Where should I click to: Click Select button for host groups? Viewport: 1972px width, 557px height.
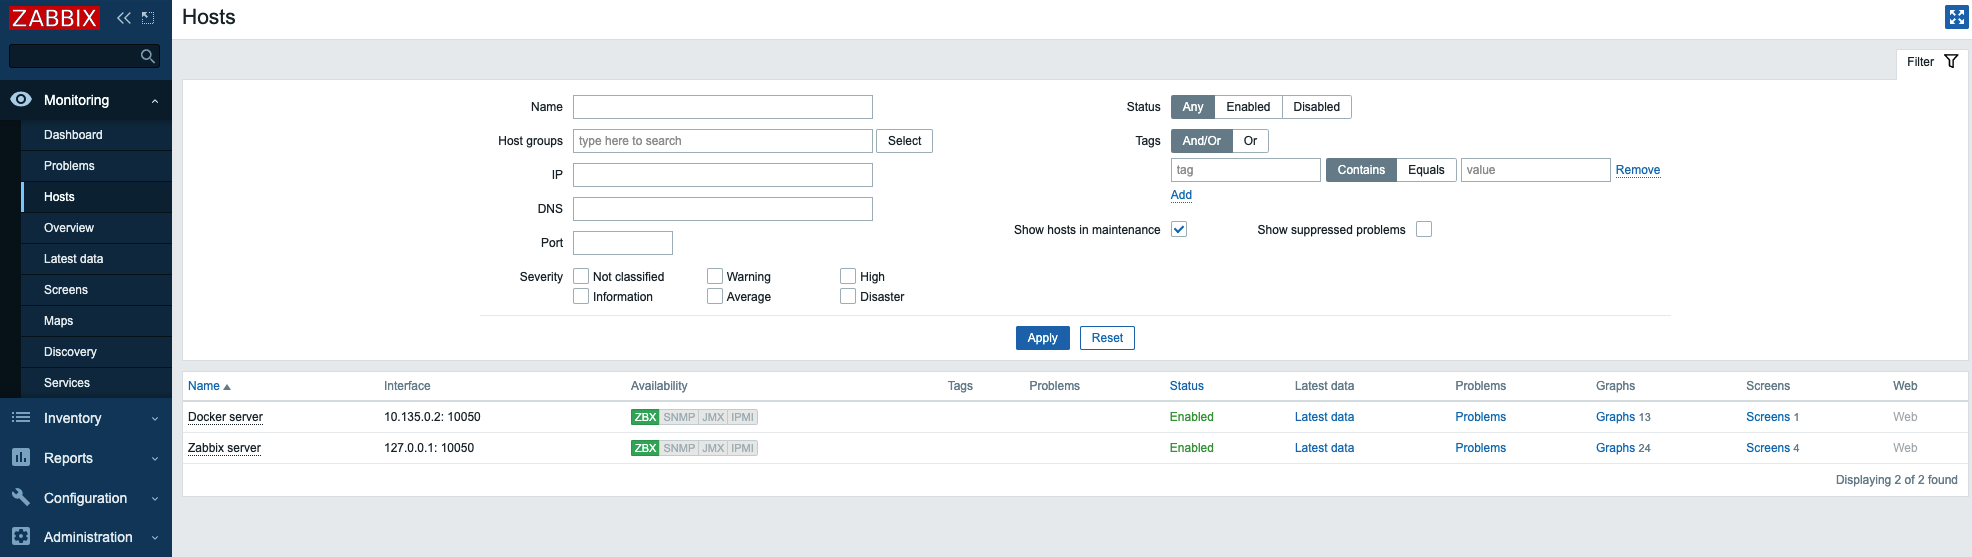tap(904, 141)
